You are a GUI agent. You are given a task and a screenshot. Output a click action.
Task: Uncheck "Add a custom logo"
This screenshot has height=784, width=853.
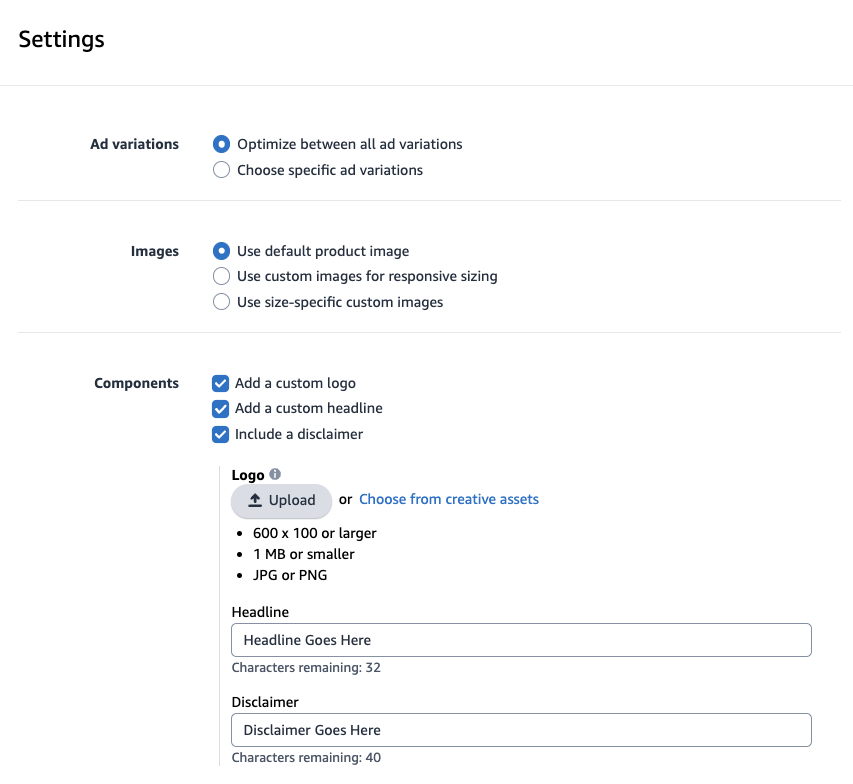click(221, 383)
